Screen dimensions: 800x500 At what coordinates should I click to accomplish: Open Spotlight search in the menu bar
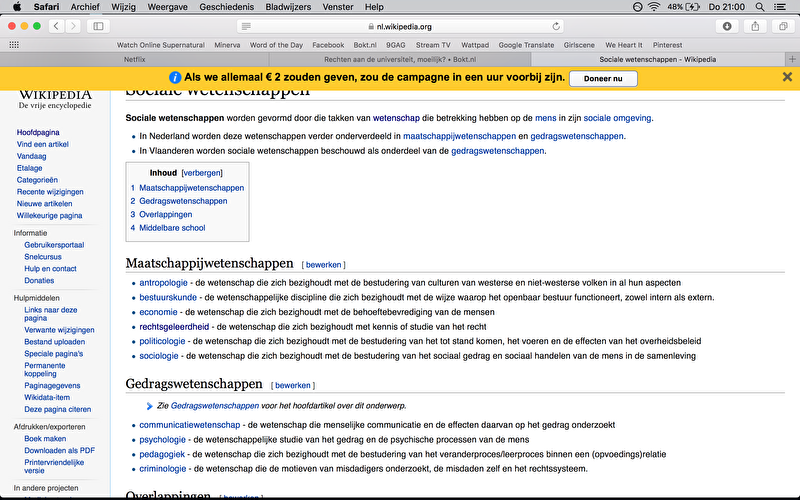click(x=760, y=7)
